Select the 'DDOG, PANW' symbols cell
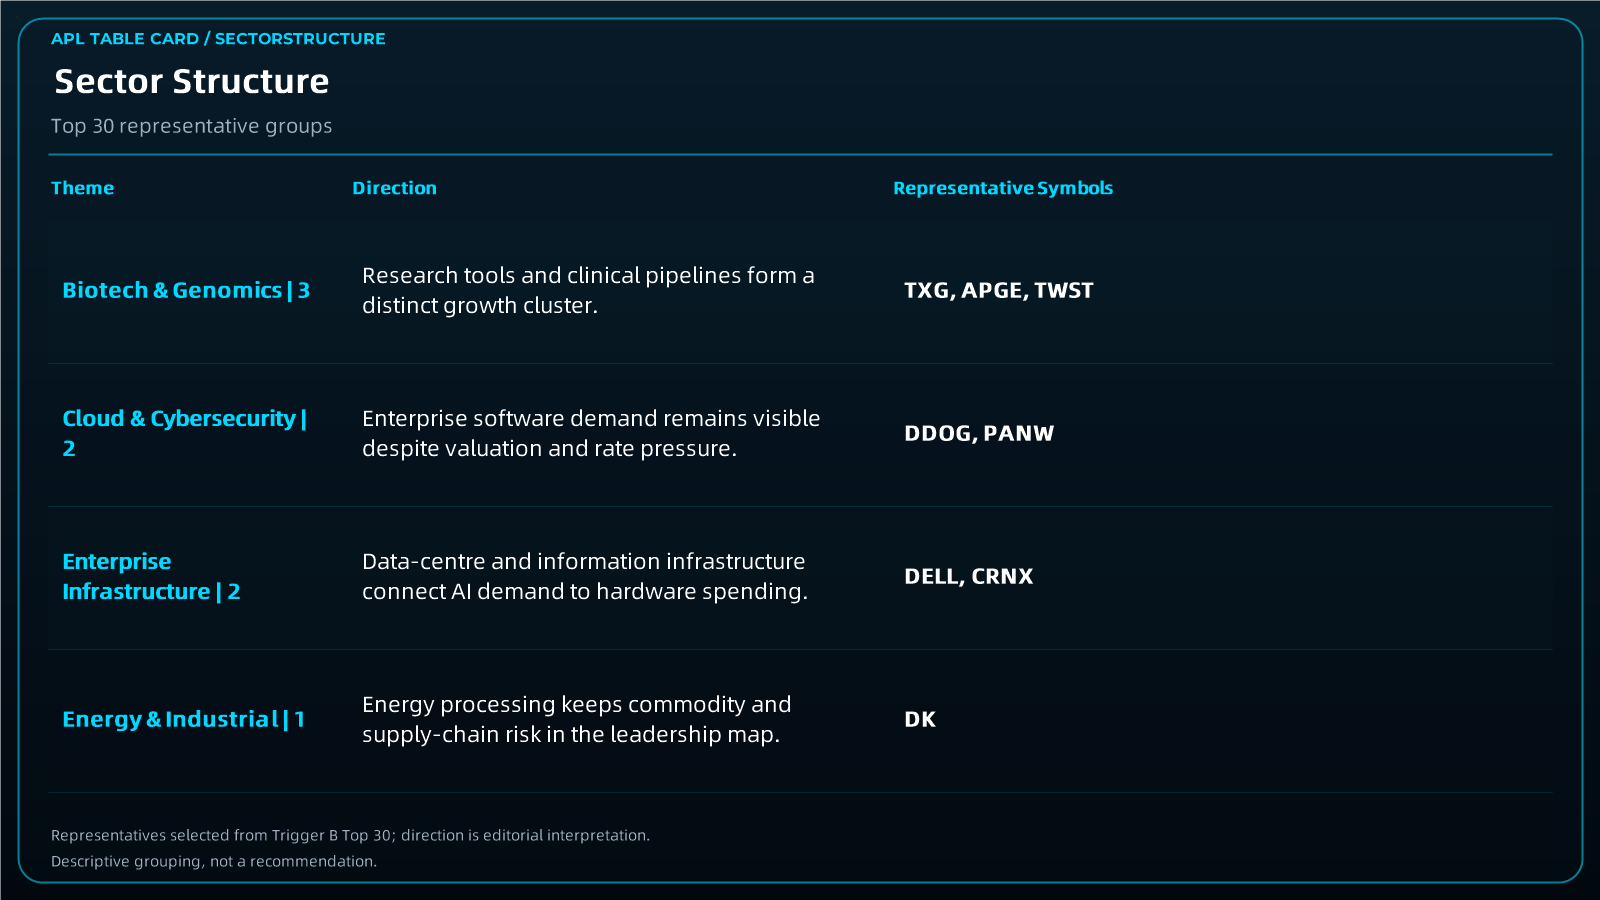Viewport: 1600px width, 900px height. (979, 433)
